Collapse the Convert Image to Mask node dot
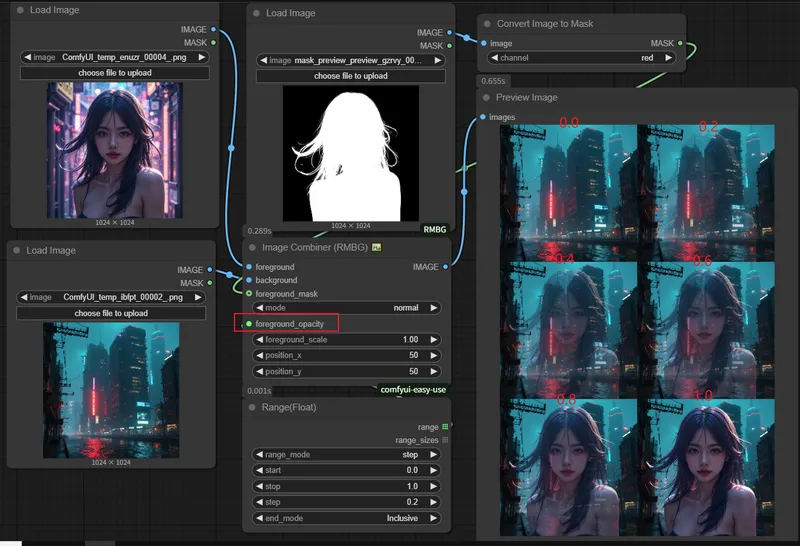This screenshot has width=800, height=546. coord(486,24)
